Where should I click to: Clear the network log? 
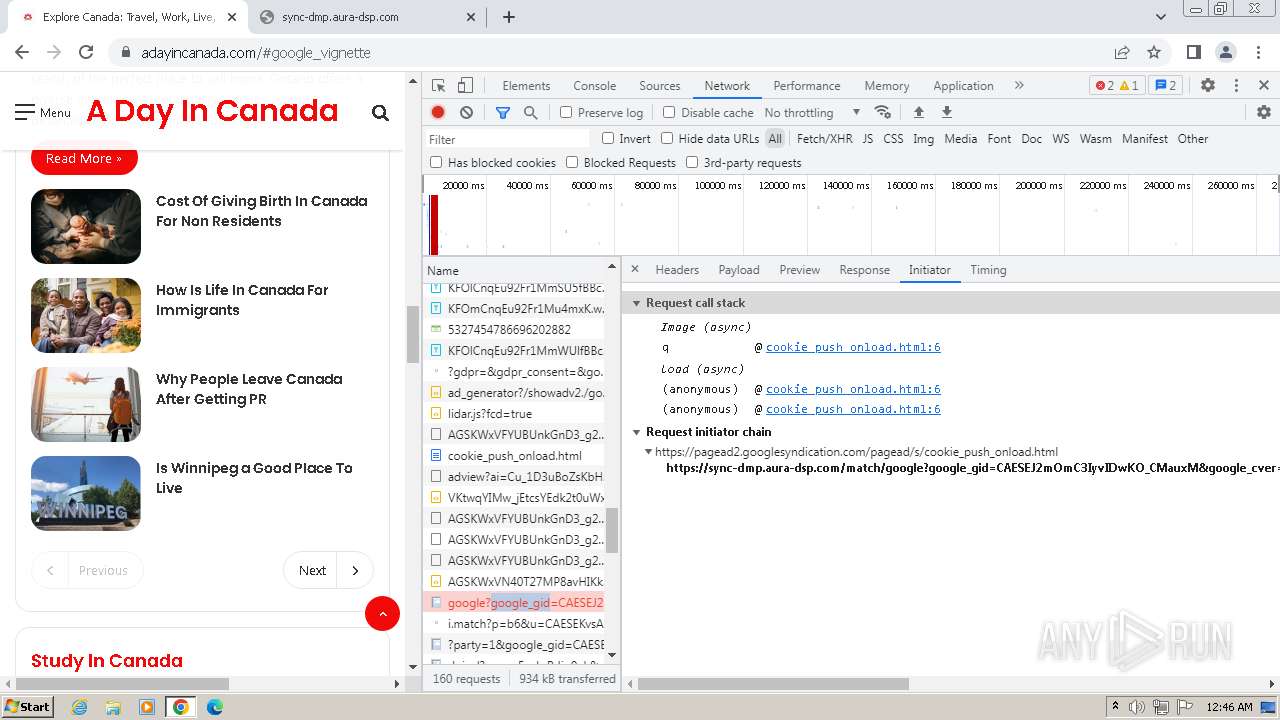466,113
